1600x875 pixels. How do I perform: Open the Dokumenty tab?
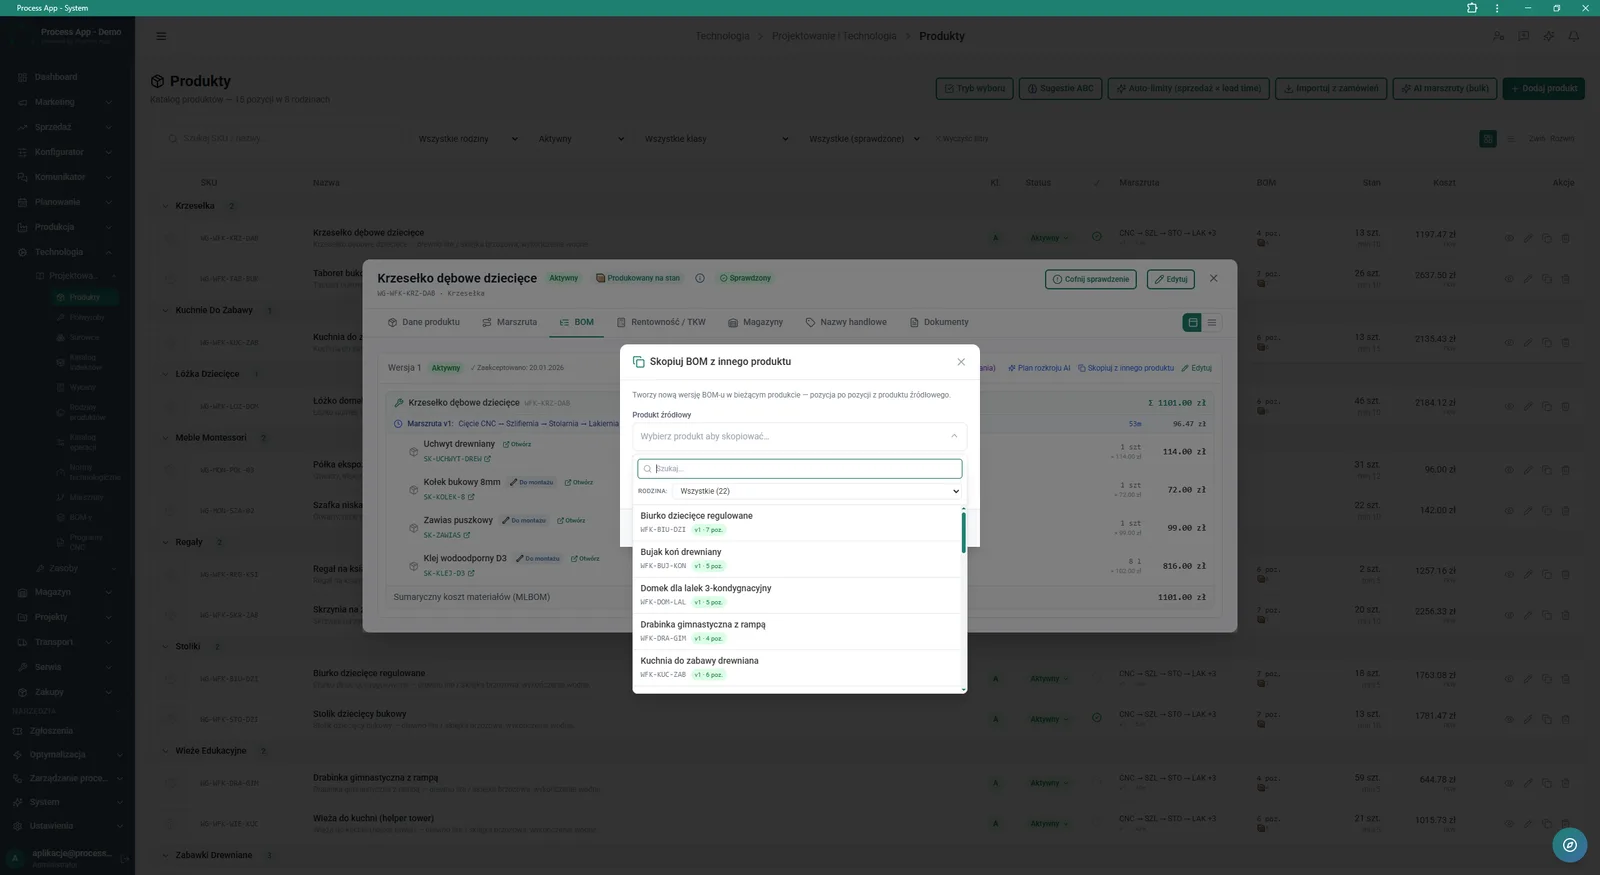pyautogui.click(x=939, y=322)
